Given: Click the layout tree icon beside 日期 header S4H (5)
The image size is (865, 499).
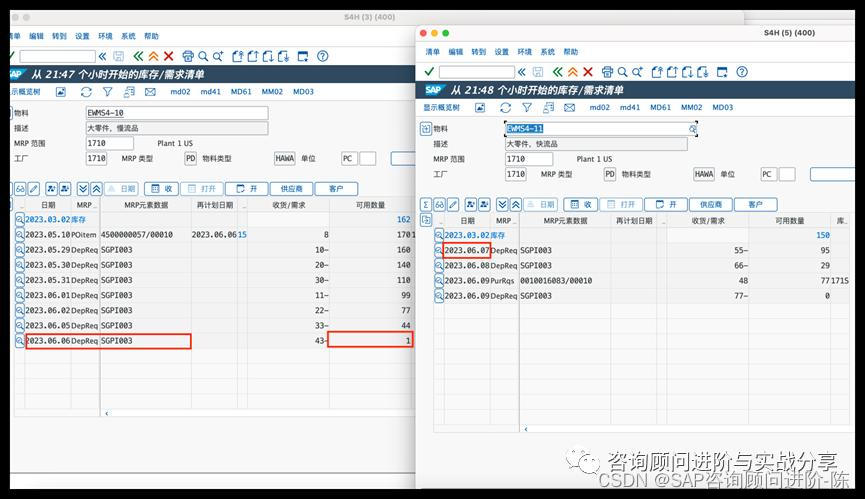Looking at the screenshot, I should pos(425,220).
